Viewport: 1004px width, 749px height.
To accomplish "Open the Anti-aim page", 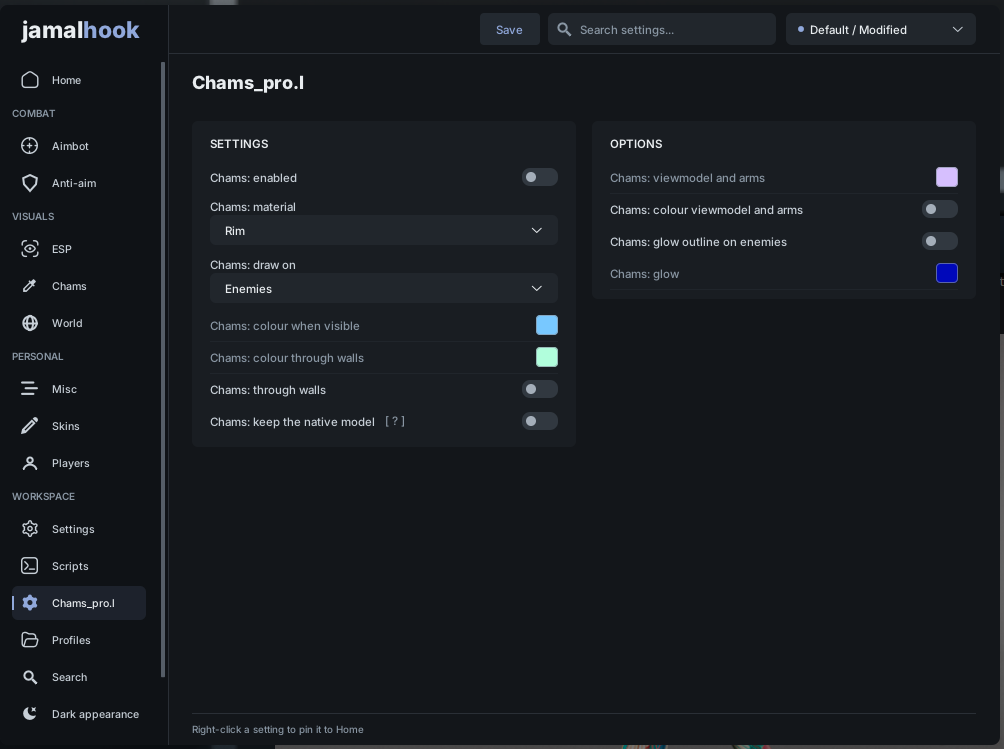I will tap(79, 183).
